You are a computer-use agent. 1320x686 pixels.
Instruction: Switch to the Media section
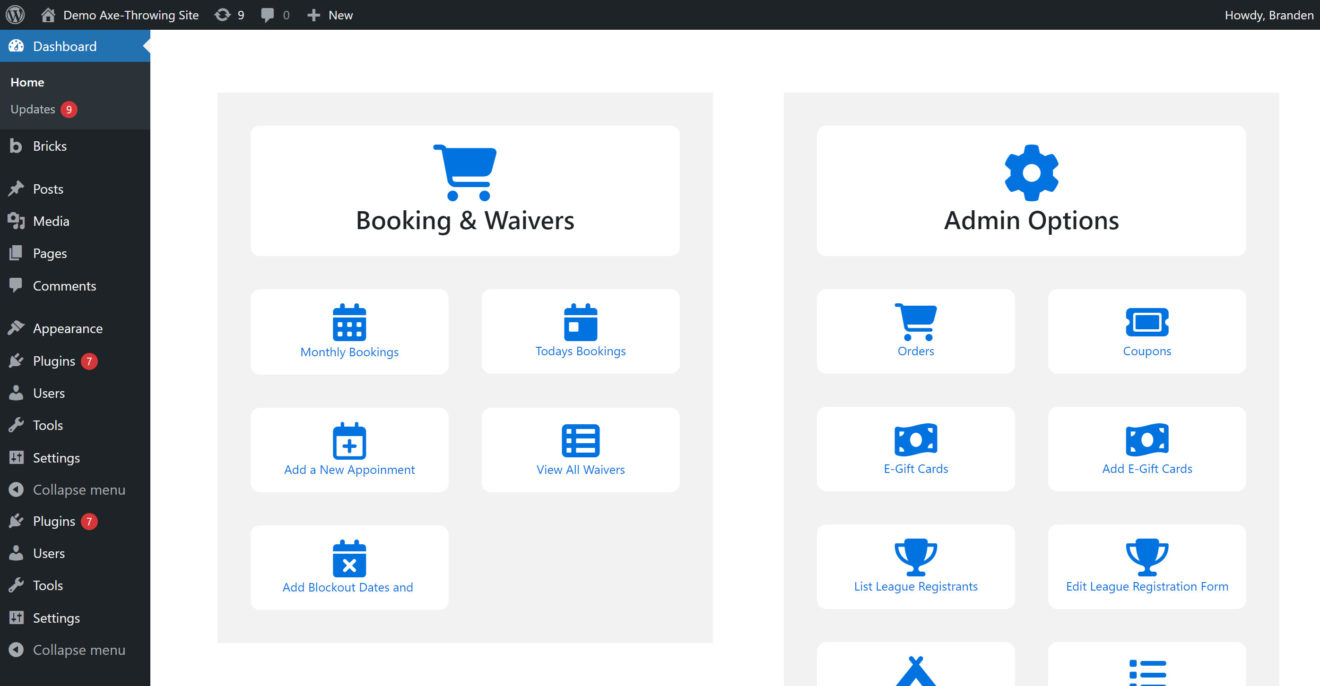[x=52, y=220]
